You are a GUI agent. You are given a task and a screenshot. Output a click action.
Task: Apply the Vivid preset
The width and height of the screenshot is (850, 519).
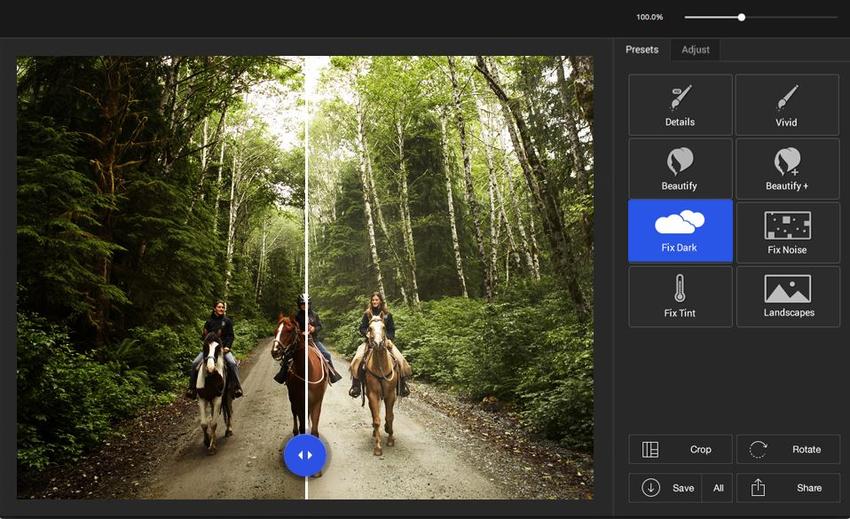787,105
